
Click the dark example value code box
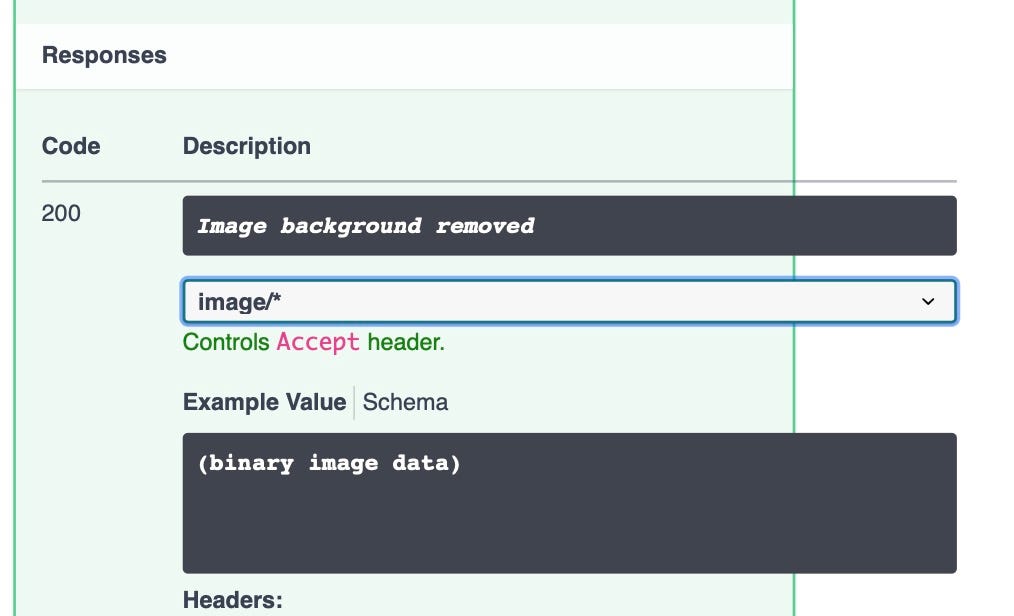coord(570,500)
